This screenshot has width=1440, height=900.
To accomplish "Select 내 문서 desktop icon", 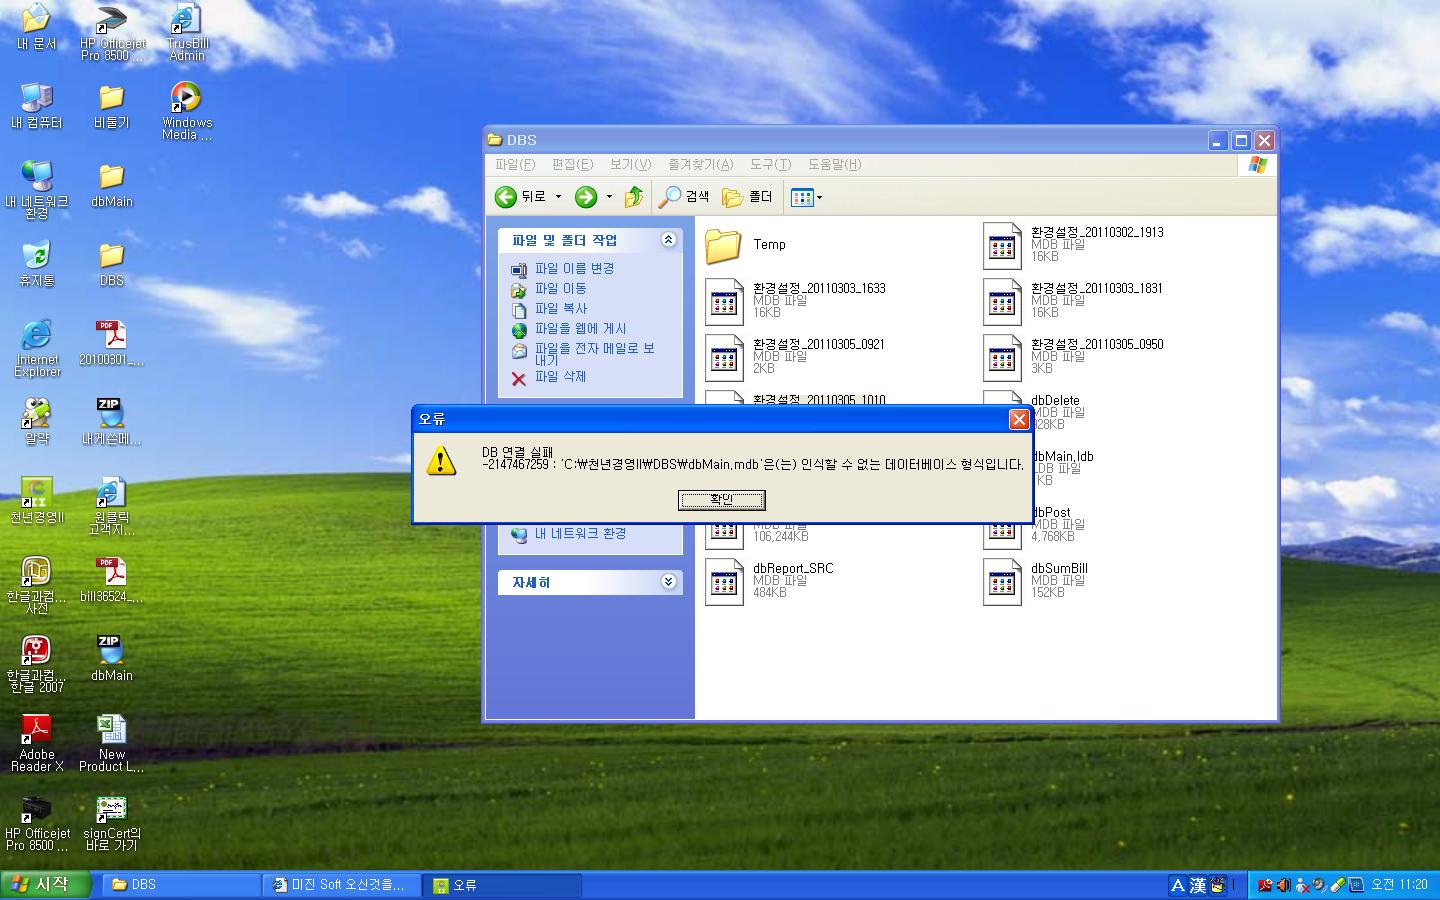I will click(37, 27).
